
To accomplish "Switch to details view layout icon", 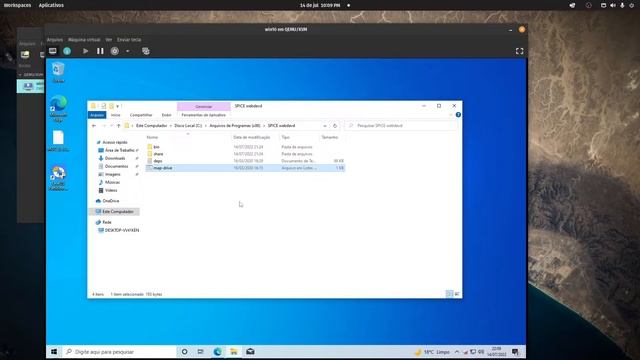I will 449,294.
